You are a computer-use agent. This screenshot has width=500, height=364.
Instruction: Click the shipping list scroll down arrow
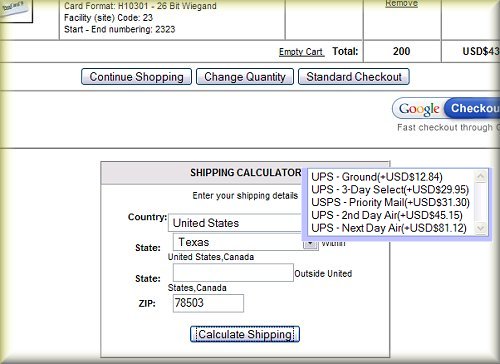pos(480,228)
